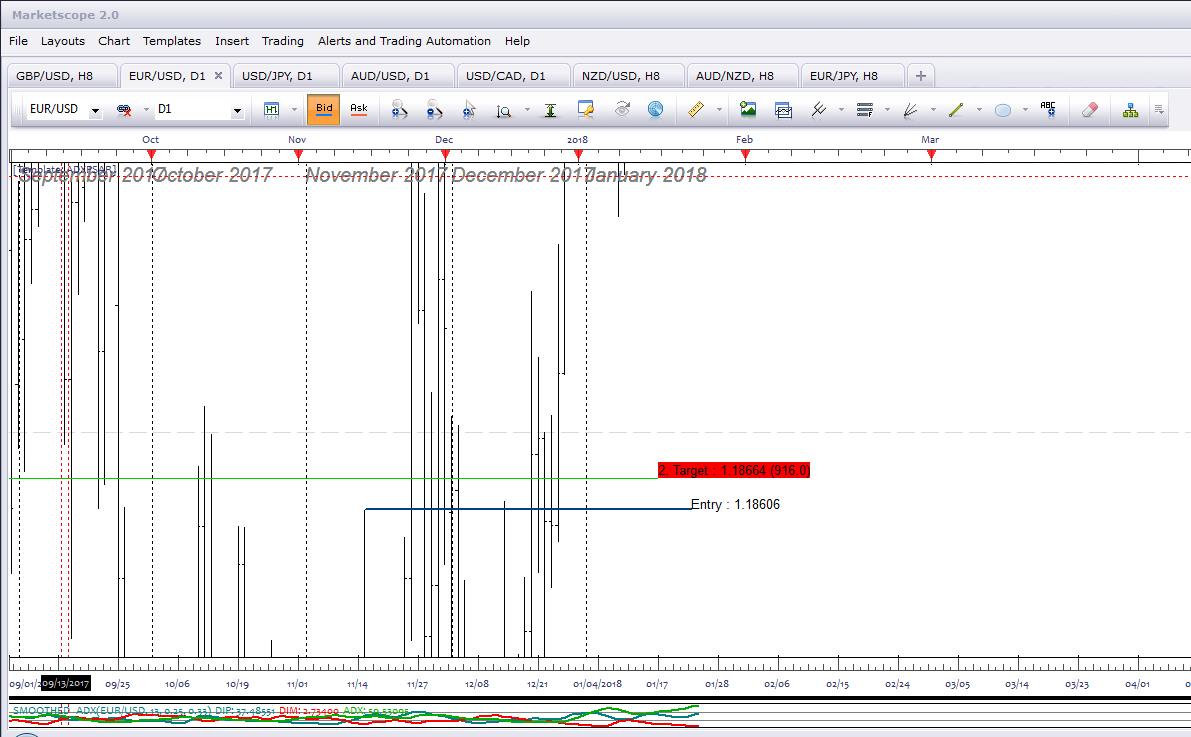Open the Trading menu
Viewport: 1191px width, 737px height.
(x=283, y=41)
